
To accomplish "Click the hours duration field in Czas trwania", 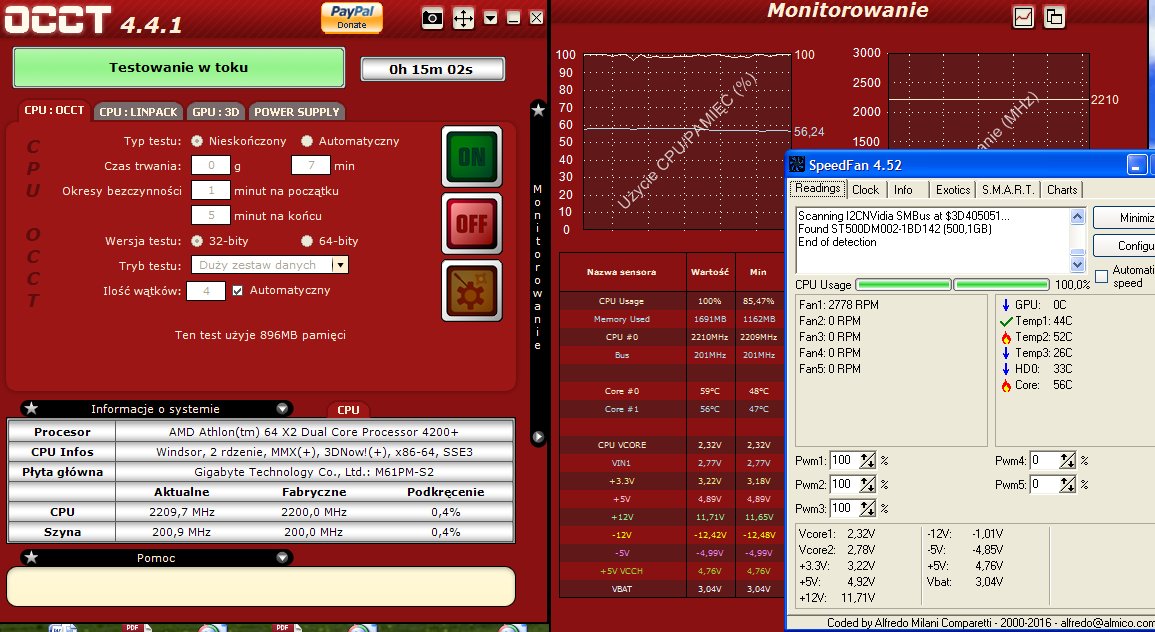I will click(x=211, y=166).
